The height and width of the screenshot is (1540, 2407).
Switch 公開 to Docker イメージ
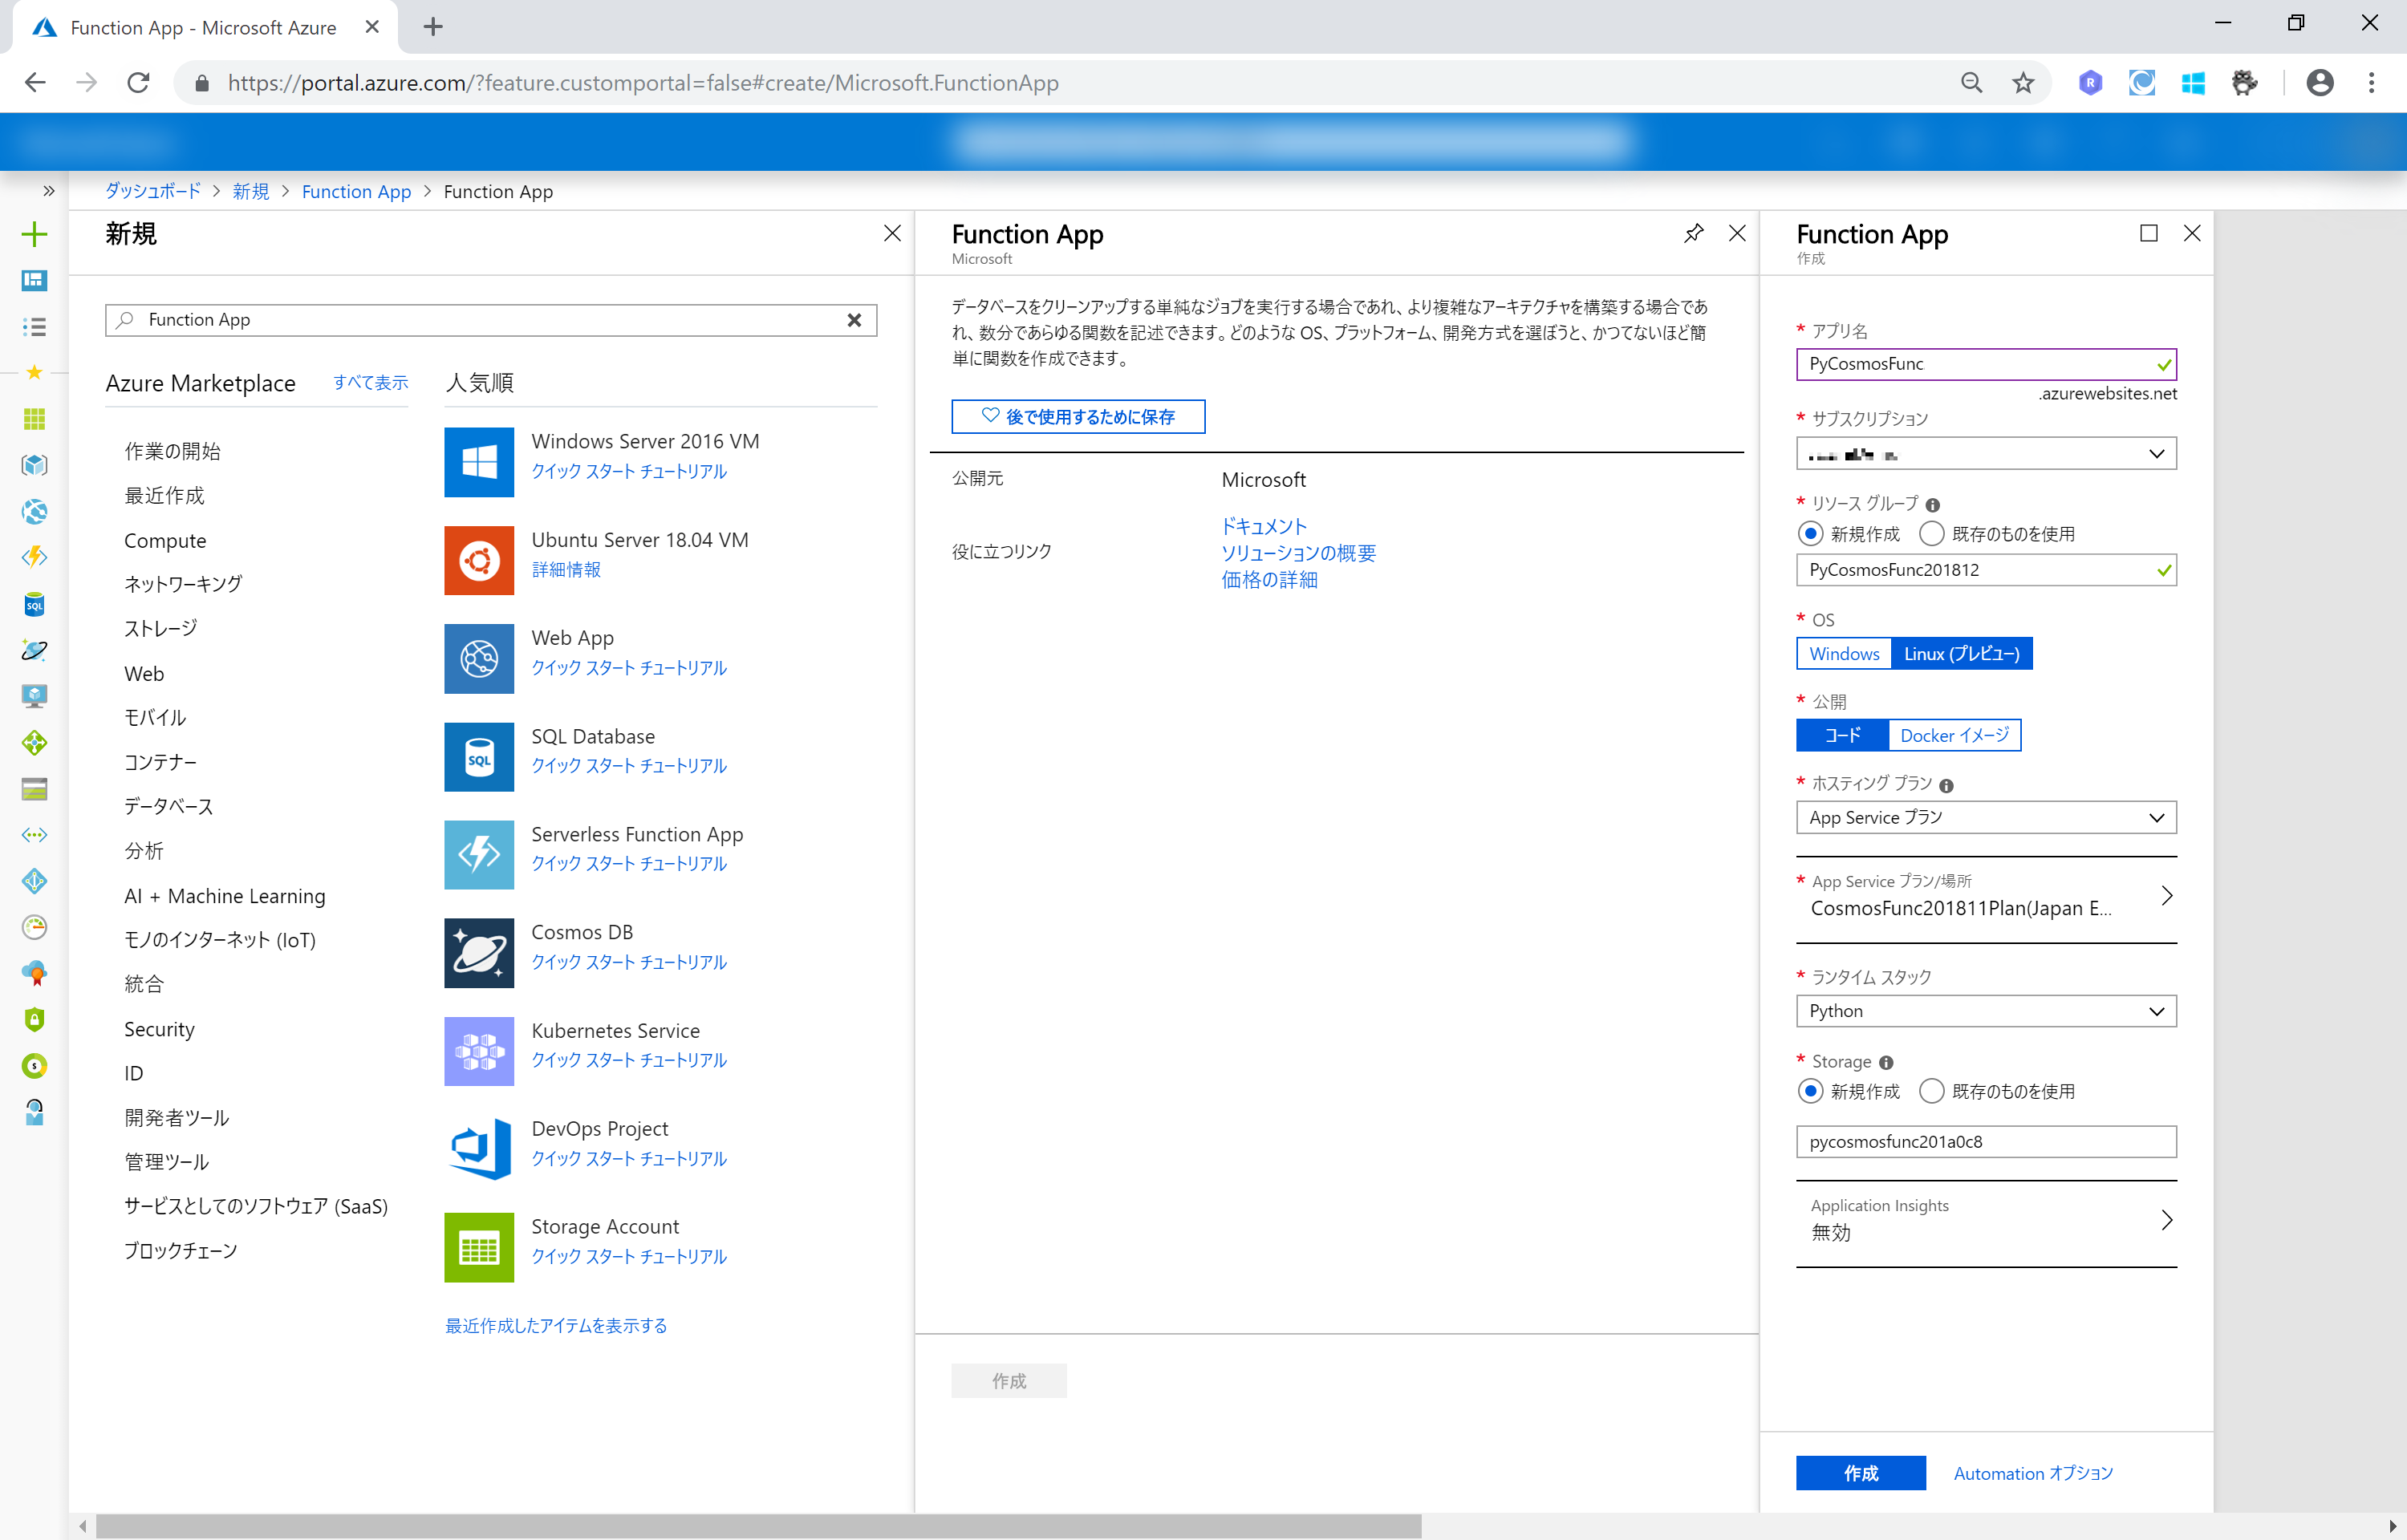(x=1954, y=735)
